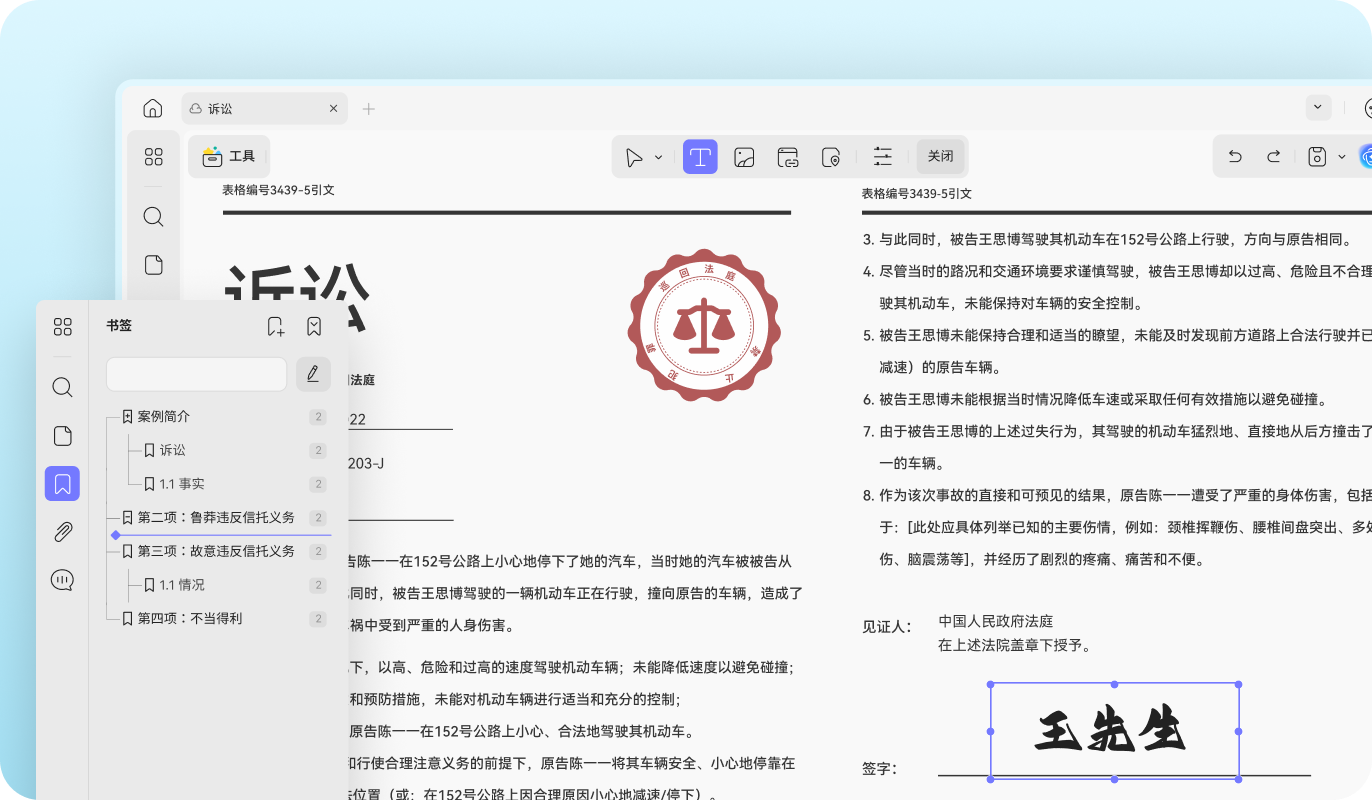
Task: Open page icon in bookmark panel sidebar
Action: click(62, 436)
